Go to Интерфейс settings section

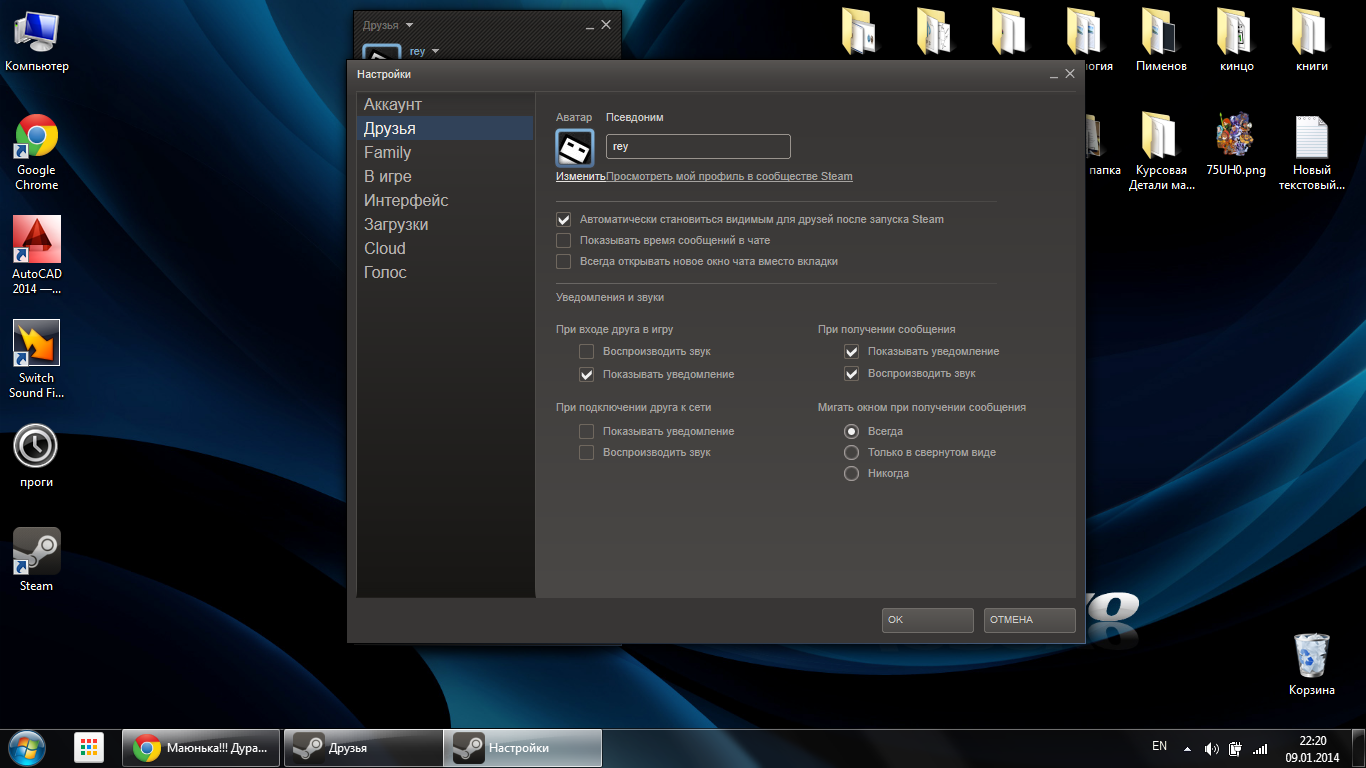(x=445, y=200)
